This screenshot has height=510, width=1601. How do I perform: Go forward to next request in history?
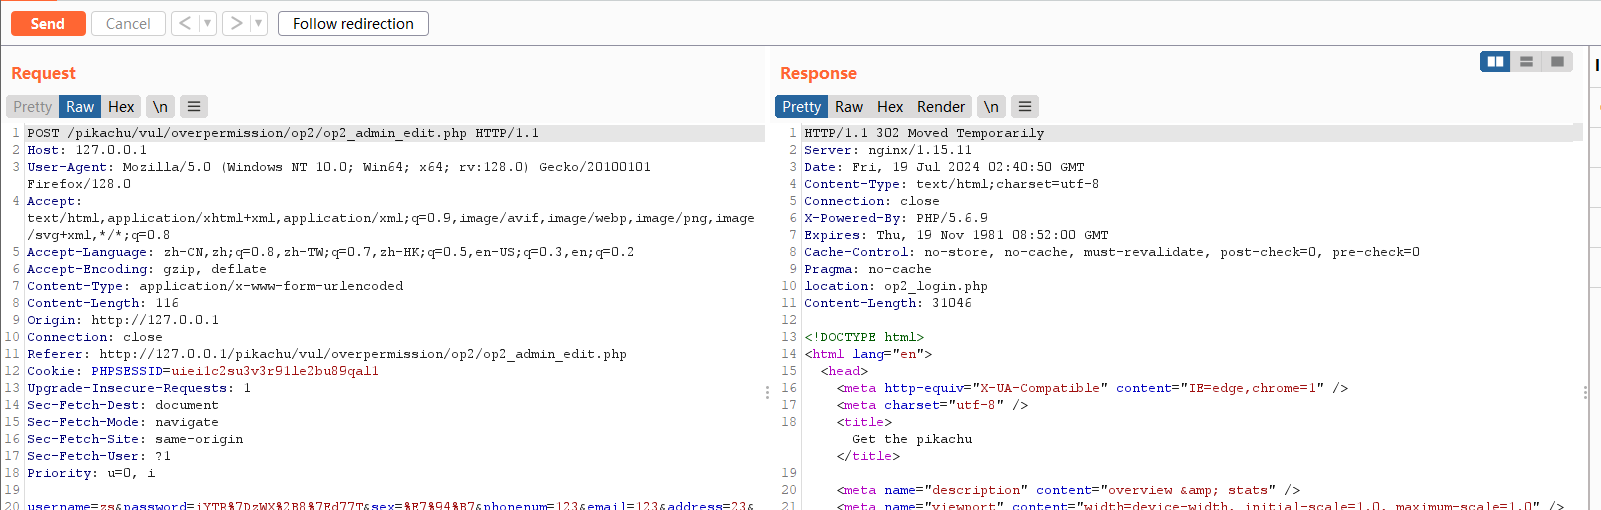[236, 23]
